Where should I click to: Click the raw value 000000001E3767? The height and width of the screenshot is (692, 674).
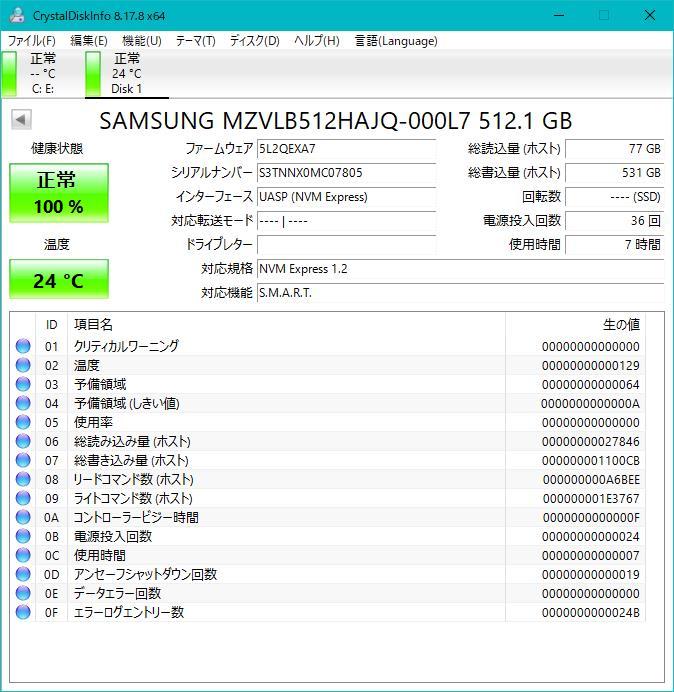(x=591, y=498)
